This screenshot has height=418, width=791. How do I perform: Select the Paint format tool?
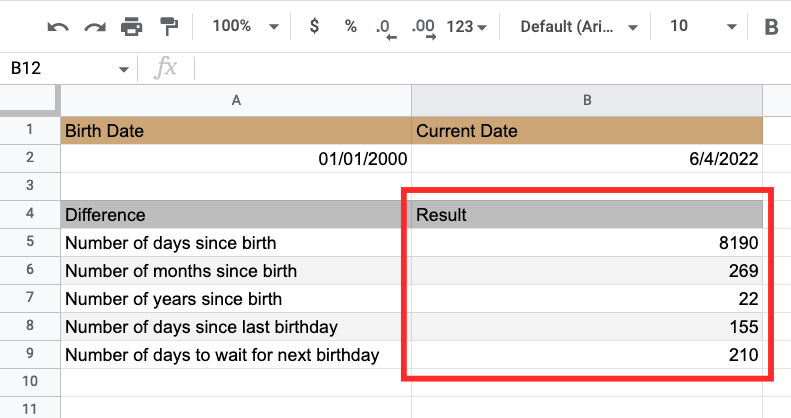coord(169,27)
